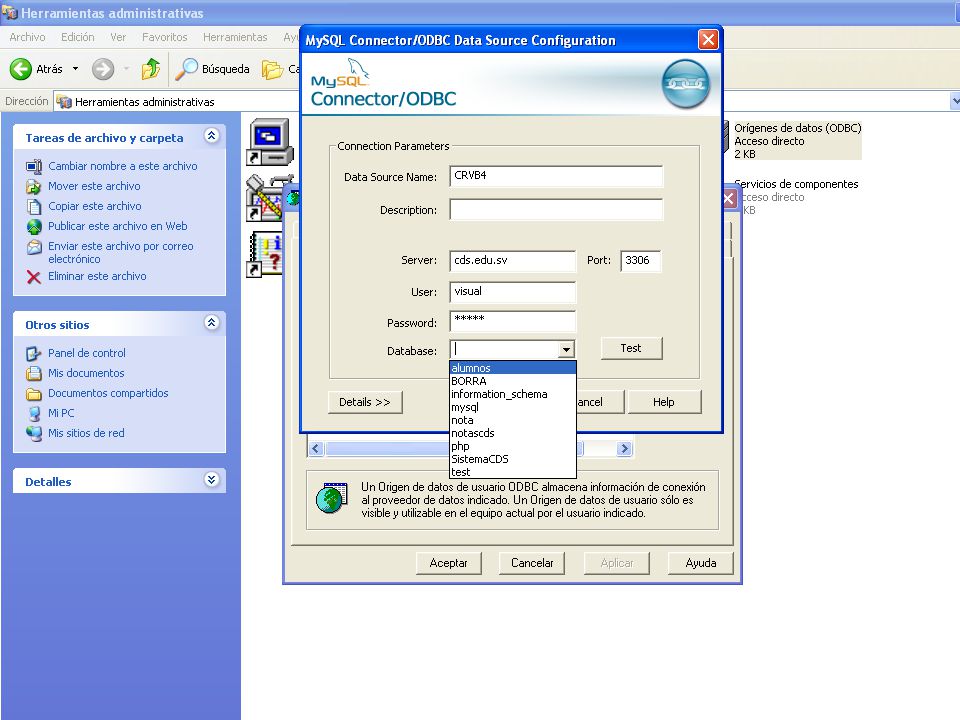Choose alumnos from database list

click(512, 368)
